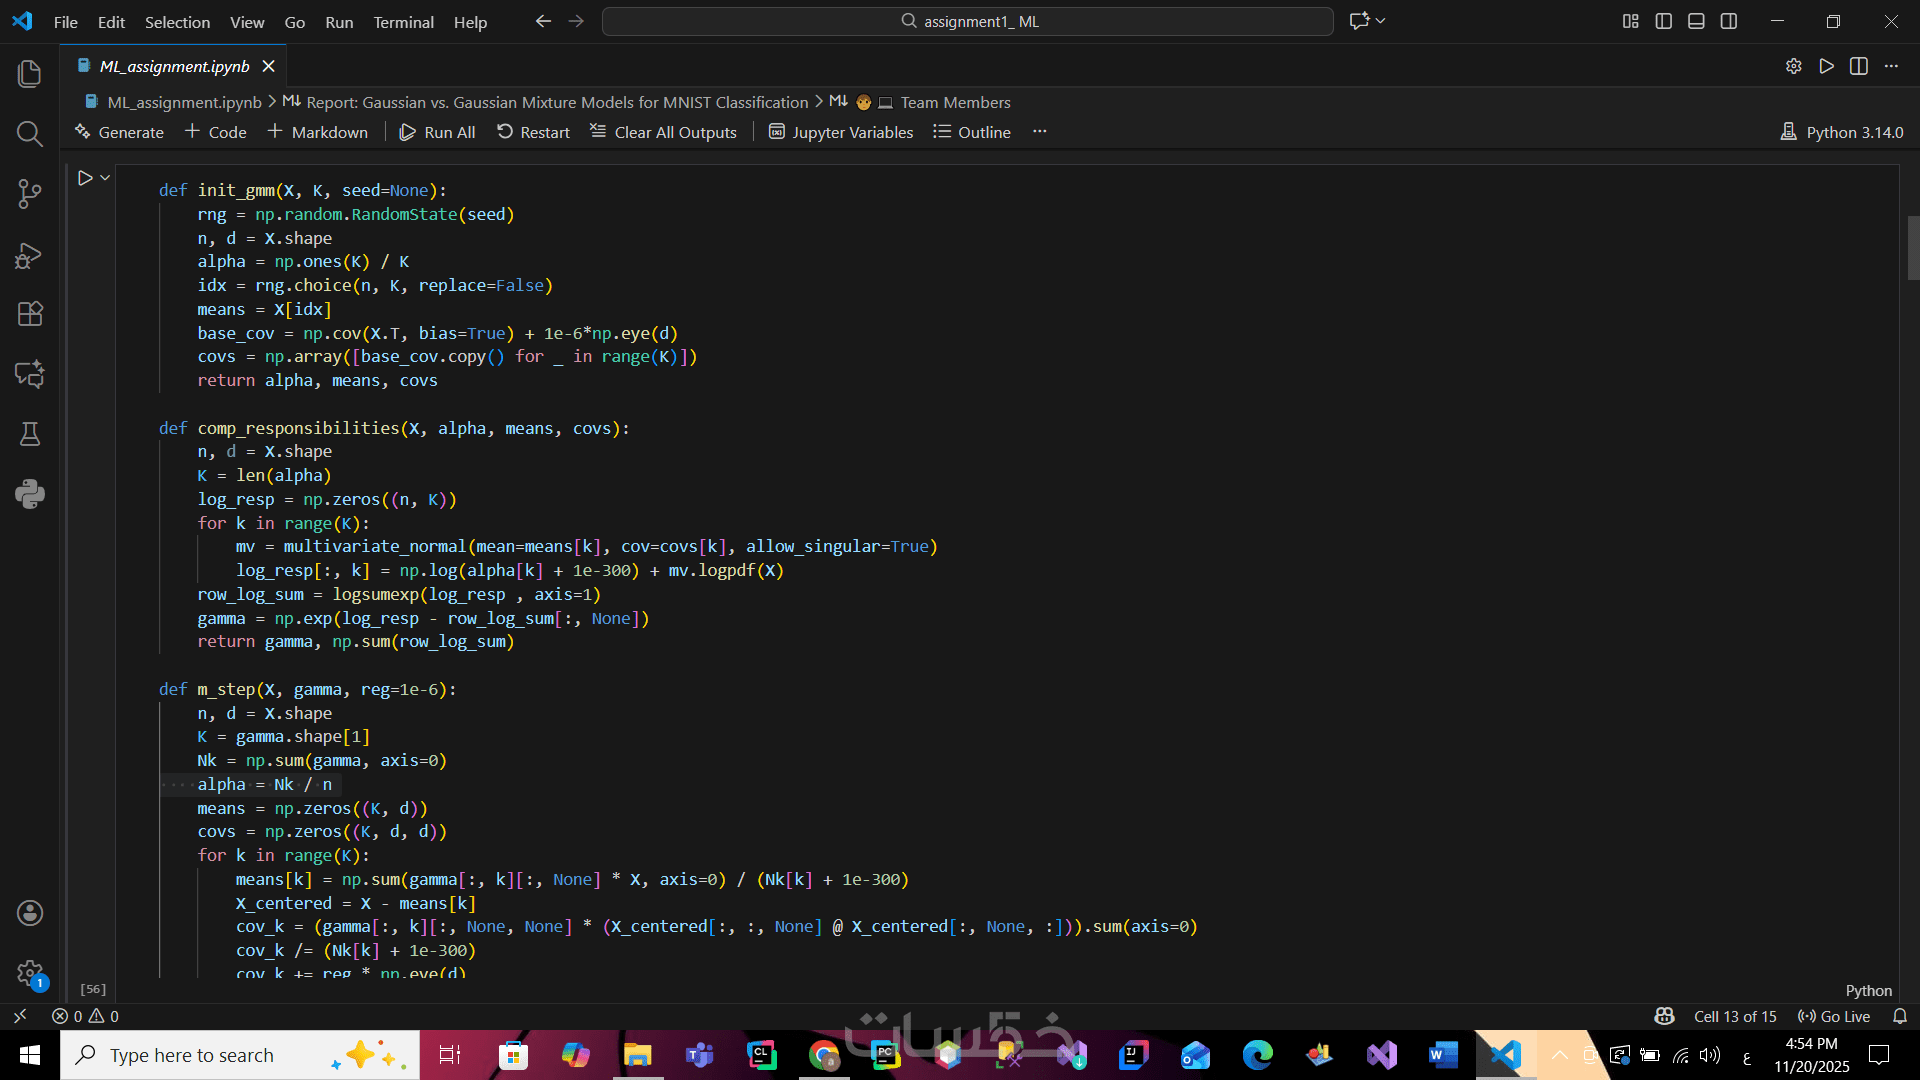Open the Testing flask icon view
Image resolution: width=1920 pixels, height=1080 pixels.
30,434
